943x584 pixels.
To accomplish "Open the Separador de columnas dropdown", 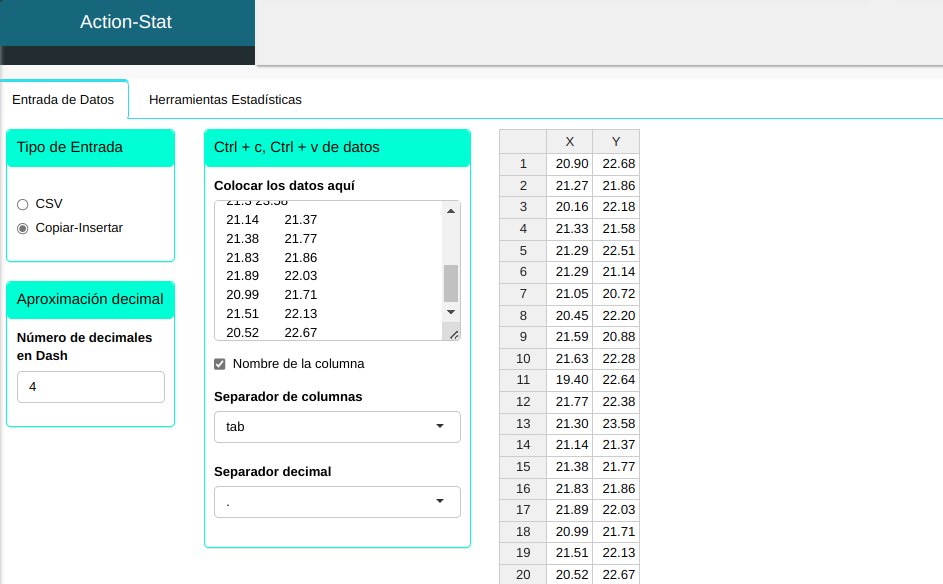I will pyautogui.click(x=337, y=427).
